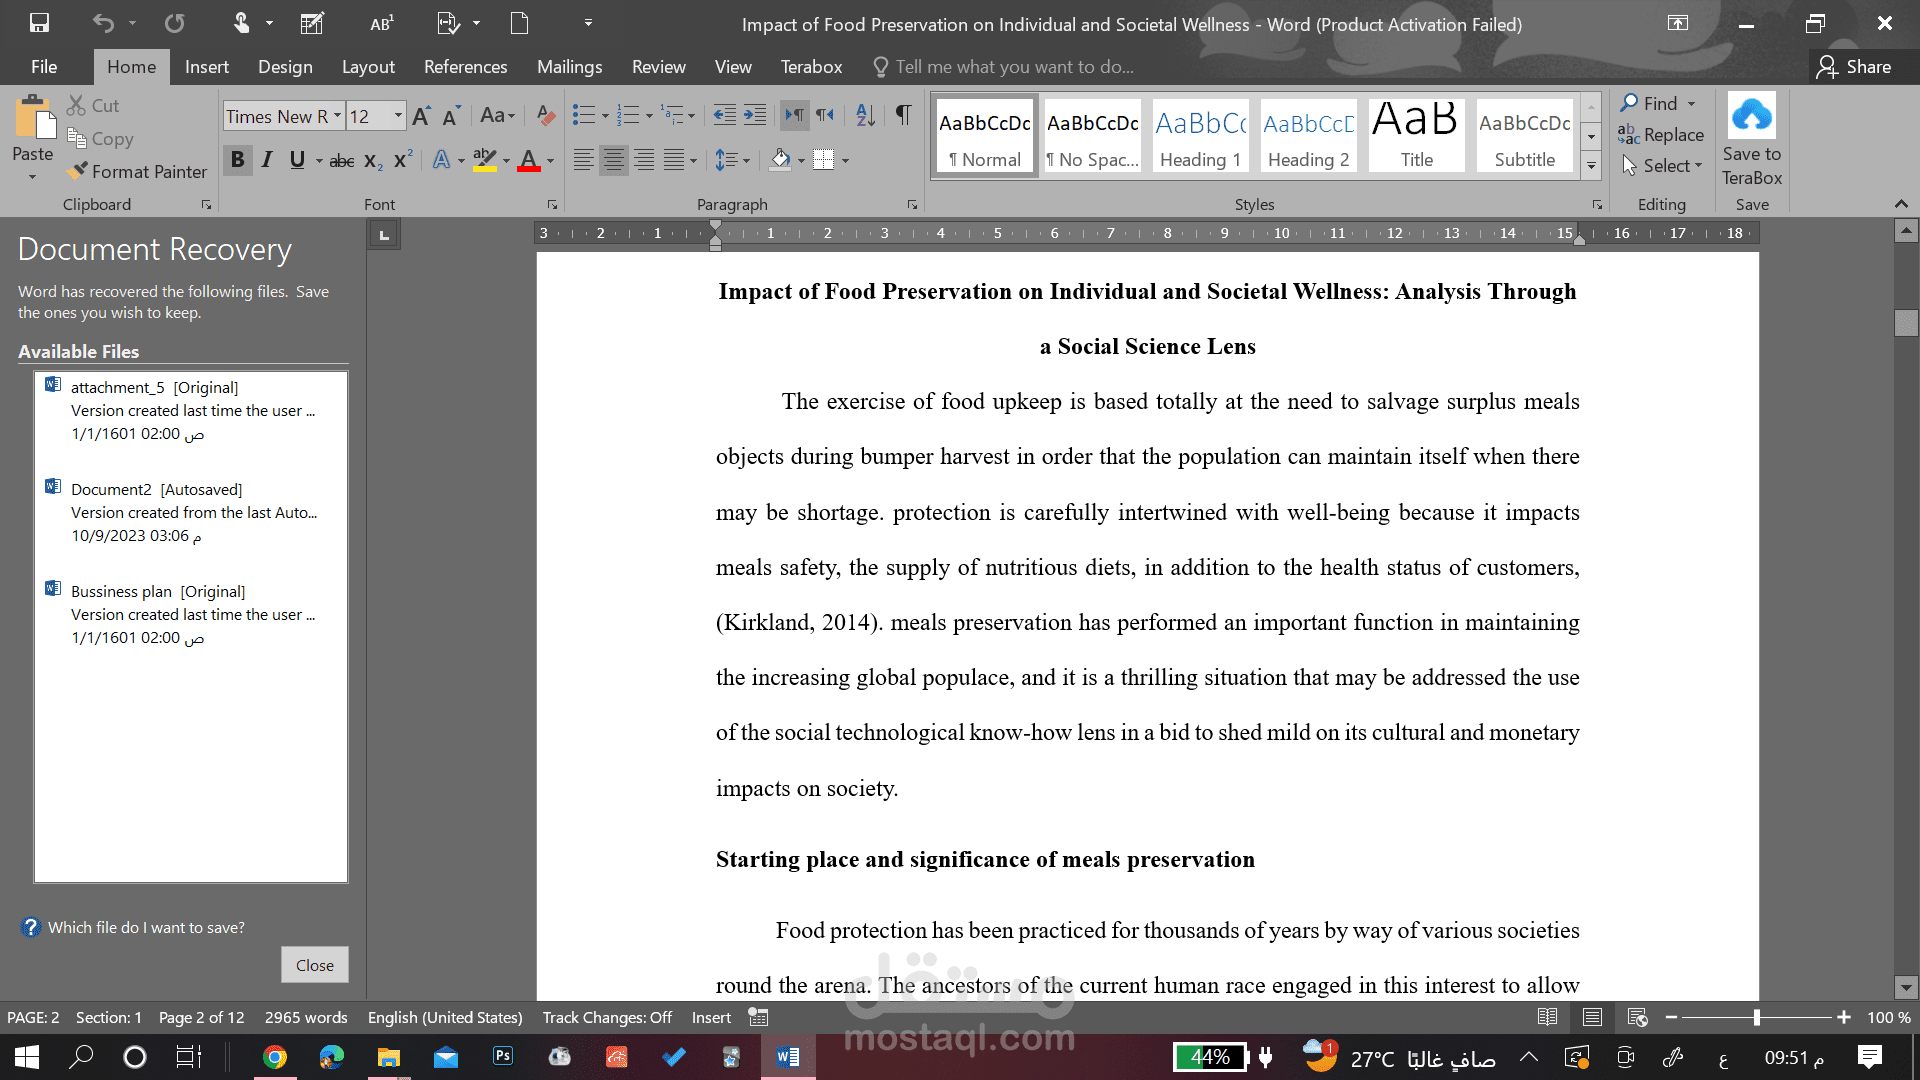Select the recovered Document2 [Autosaved] file

coord(191,512)
